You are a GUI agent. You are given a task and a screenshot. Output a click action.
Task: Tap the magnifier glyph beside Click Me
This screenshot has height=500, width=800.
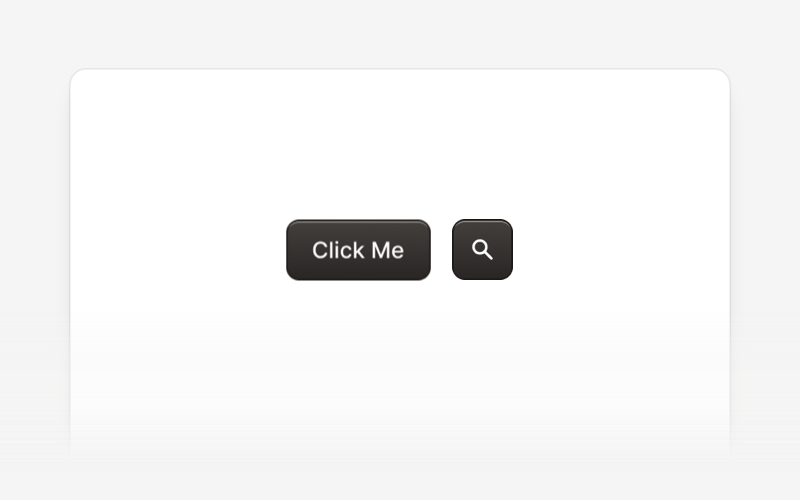click(482, 249)
